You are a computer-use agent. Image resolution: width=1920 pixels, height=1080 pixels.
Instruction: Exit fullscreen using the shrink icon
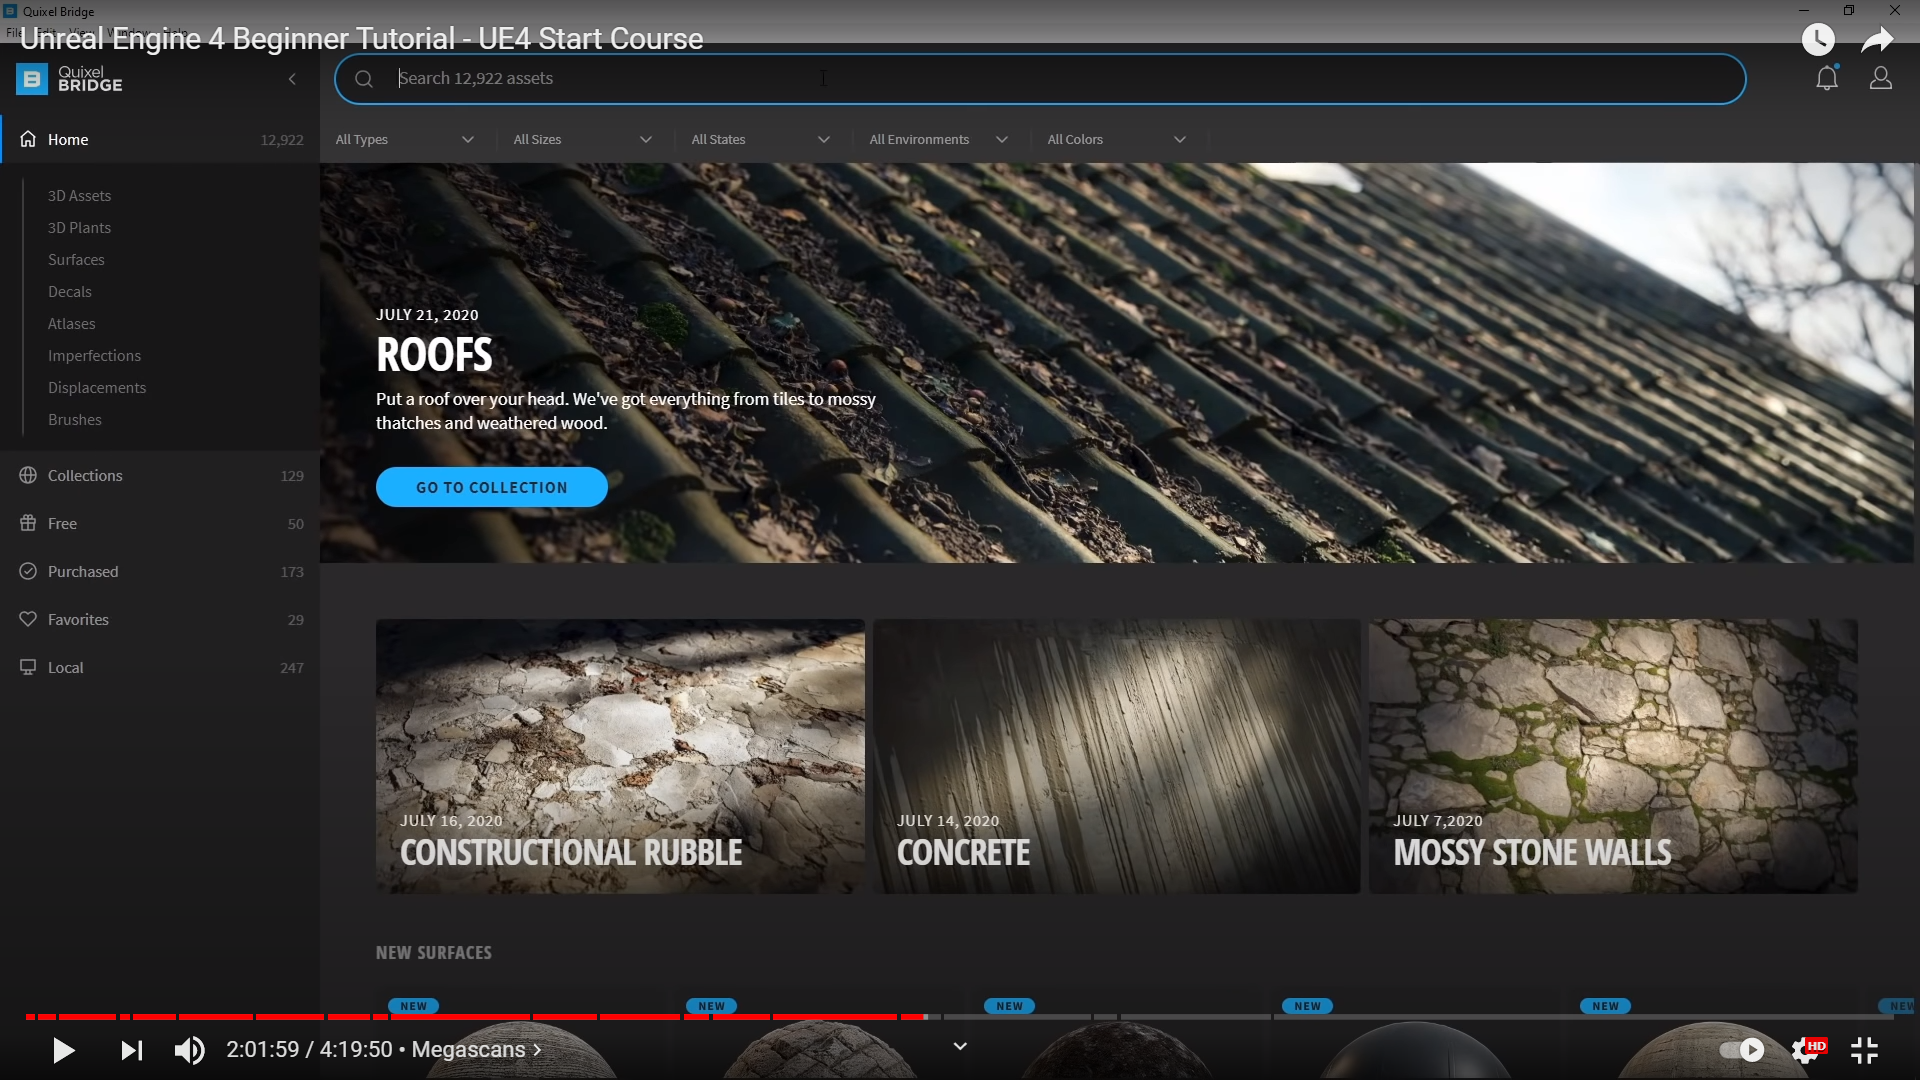coord(1864,1050)
